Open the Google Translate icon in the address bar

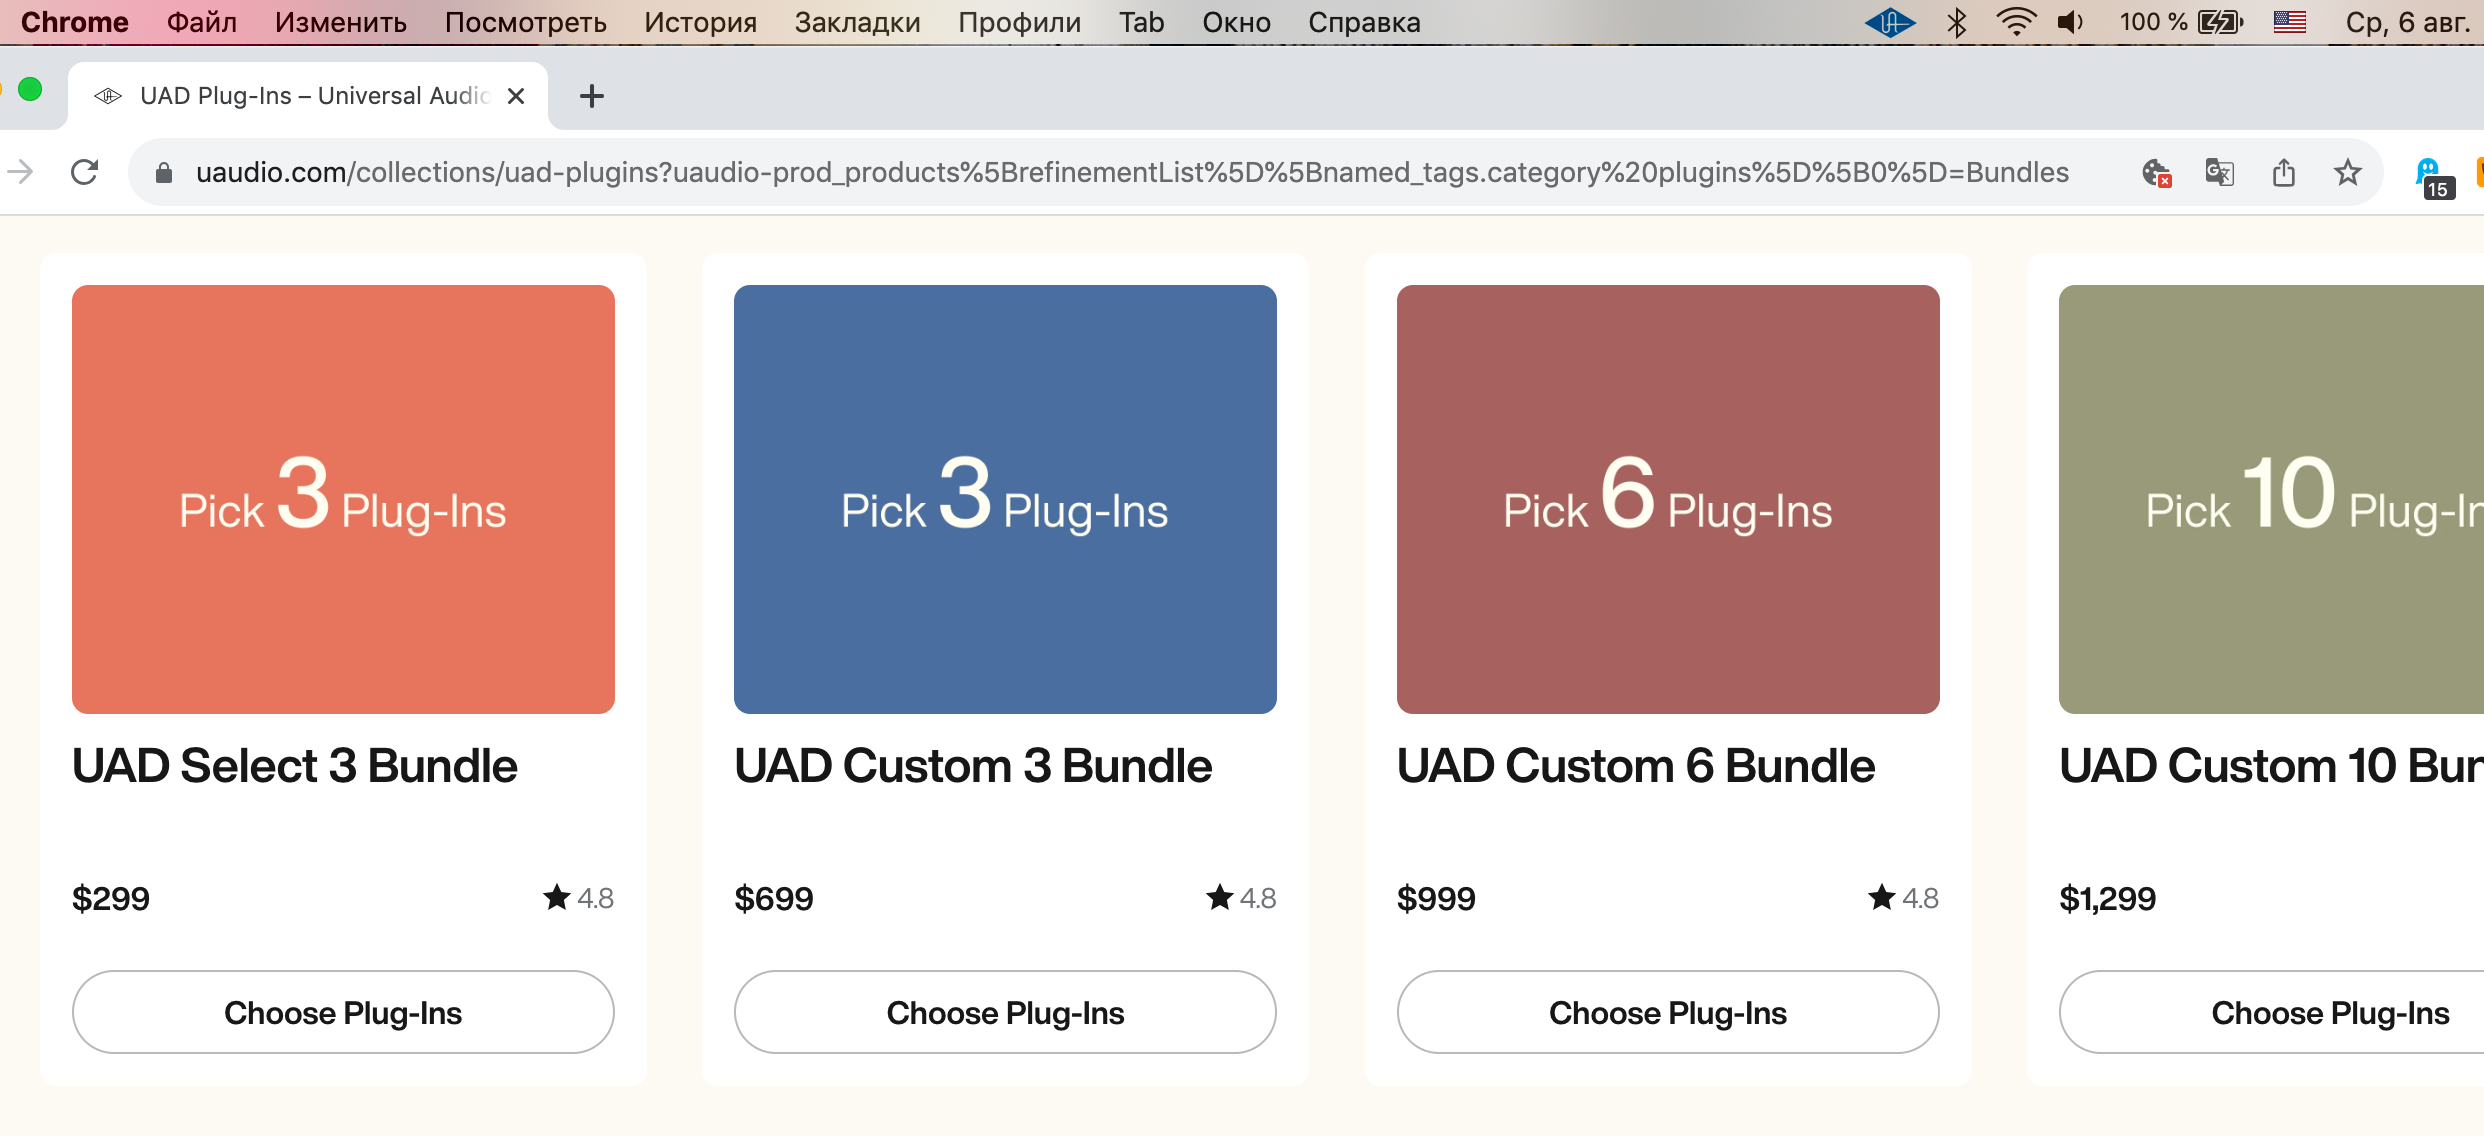coord(2219,172)
